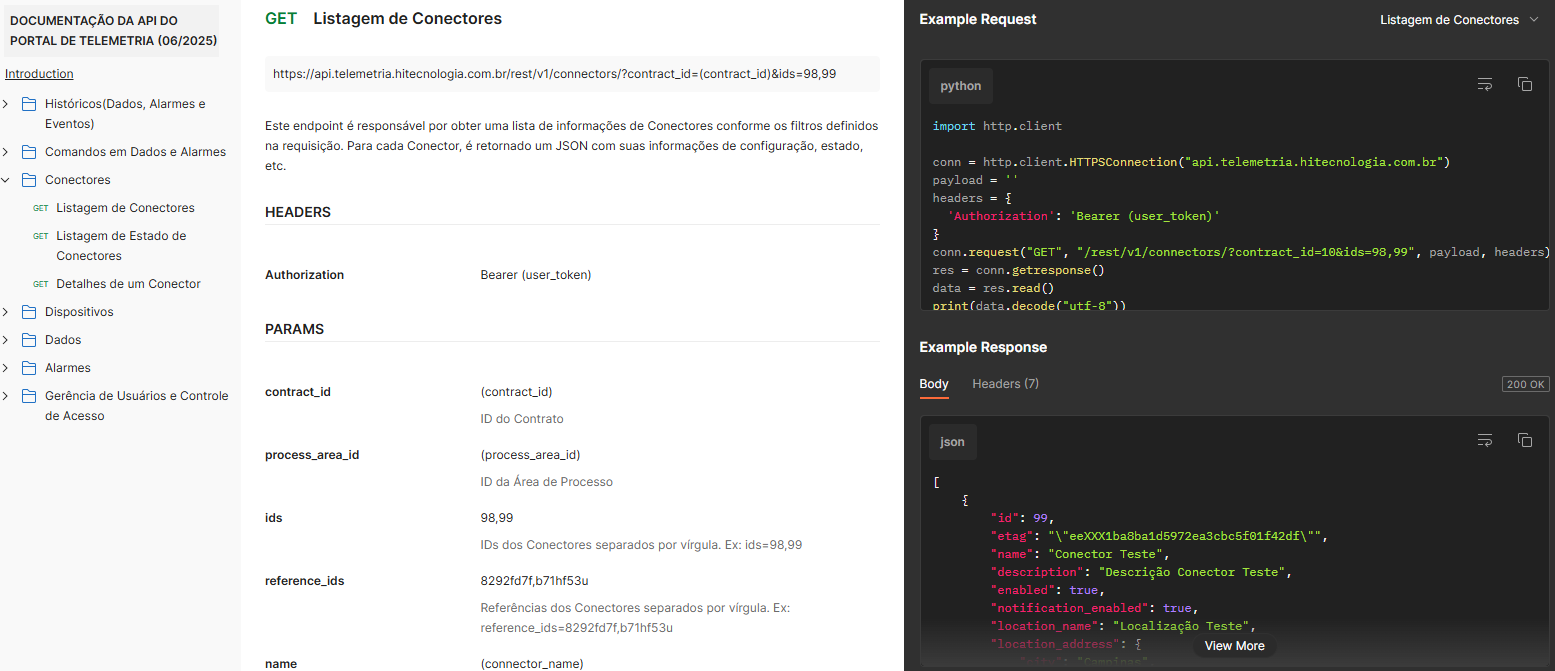
Task: Select Listagem de Estado de Conectores in sidebar
Action: coord(120,245)
